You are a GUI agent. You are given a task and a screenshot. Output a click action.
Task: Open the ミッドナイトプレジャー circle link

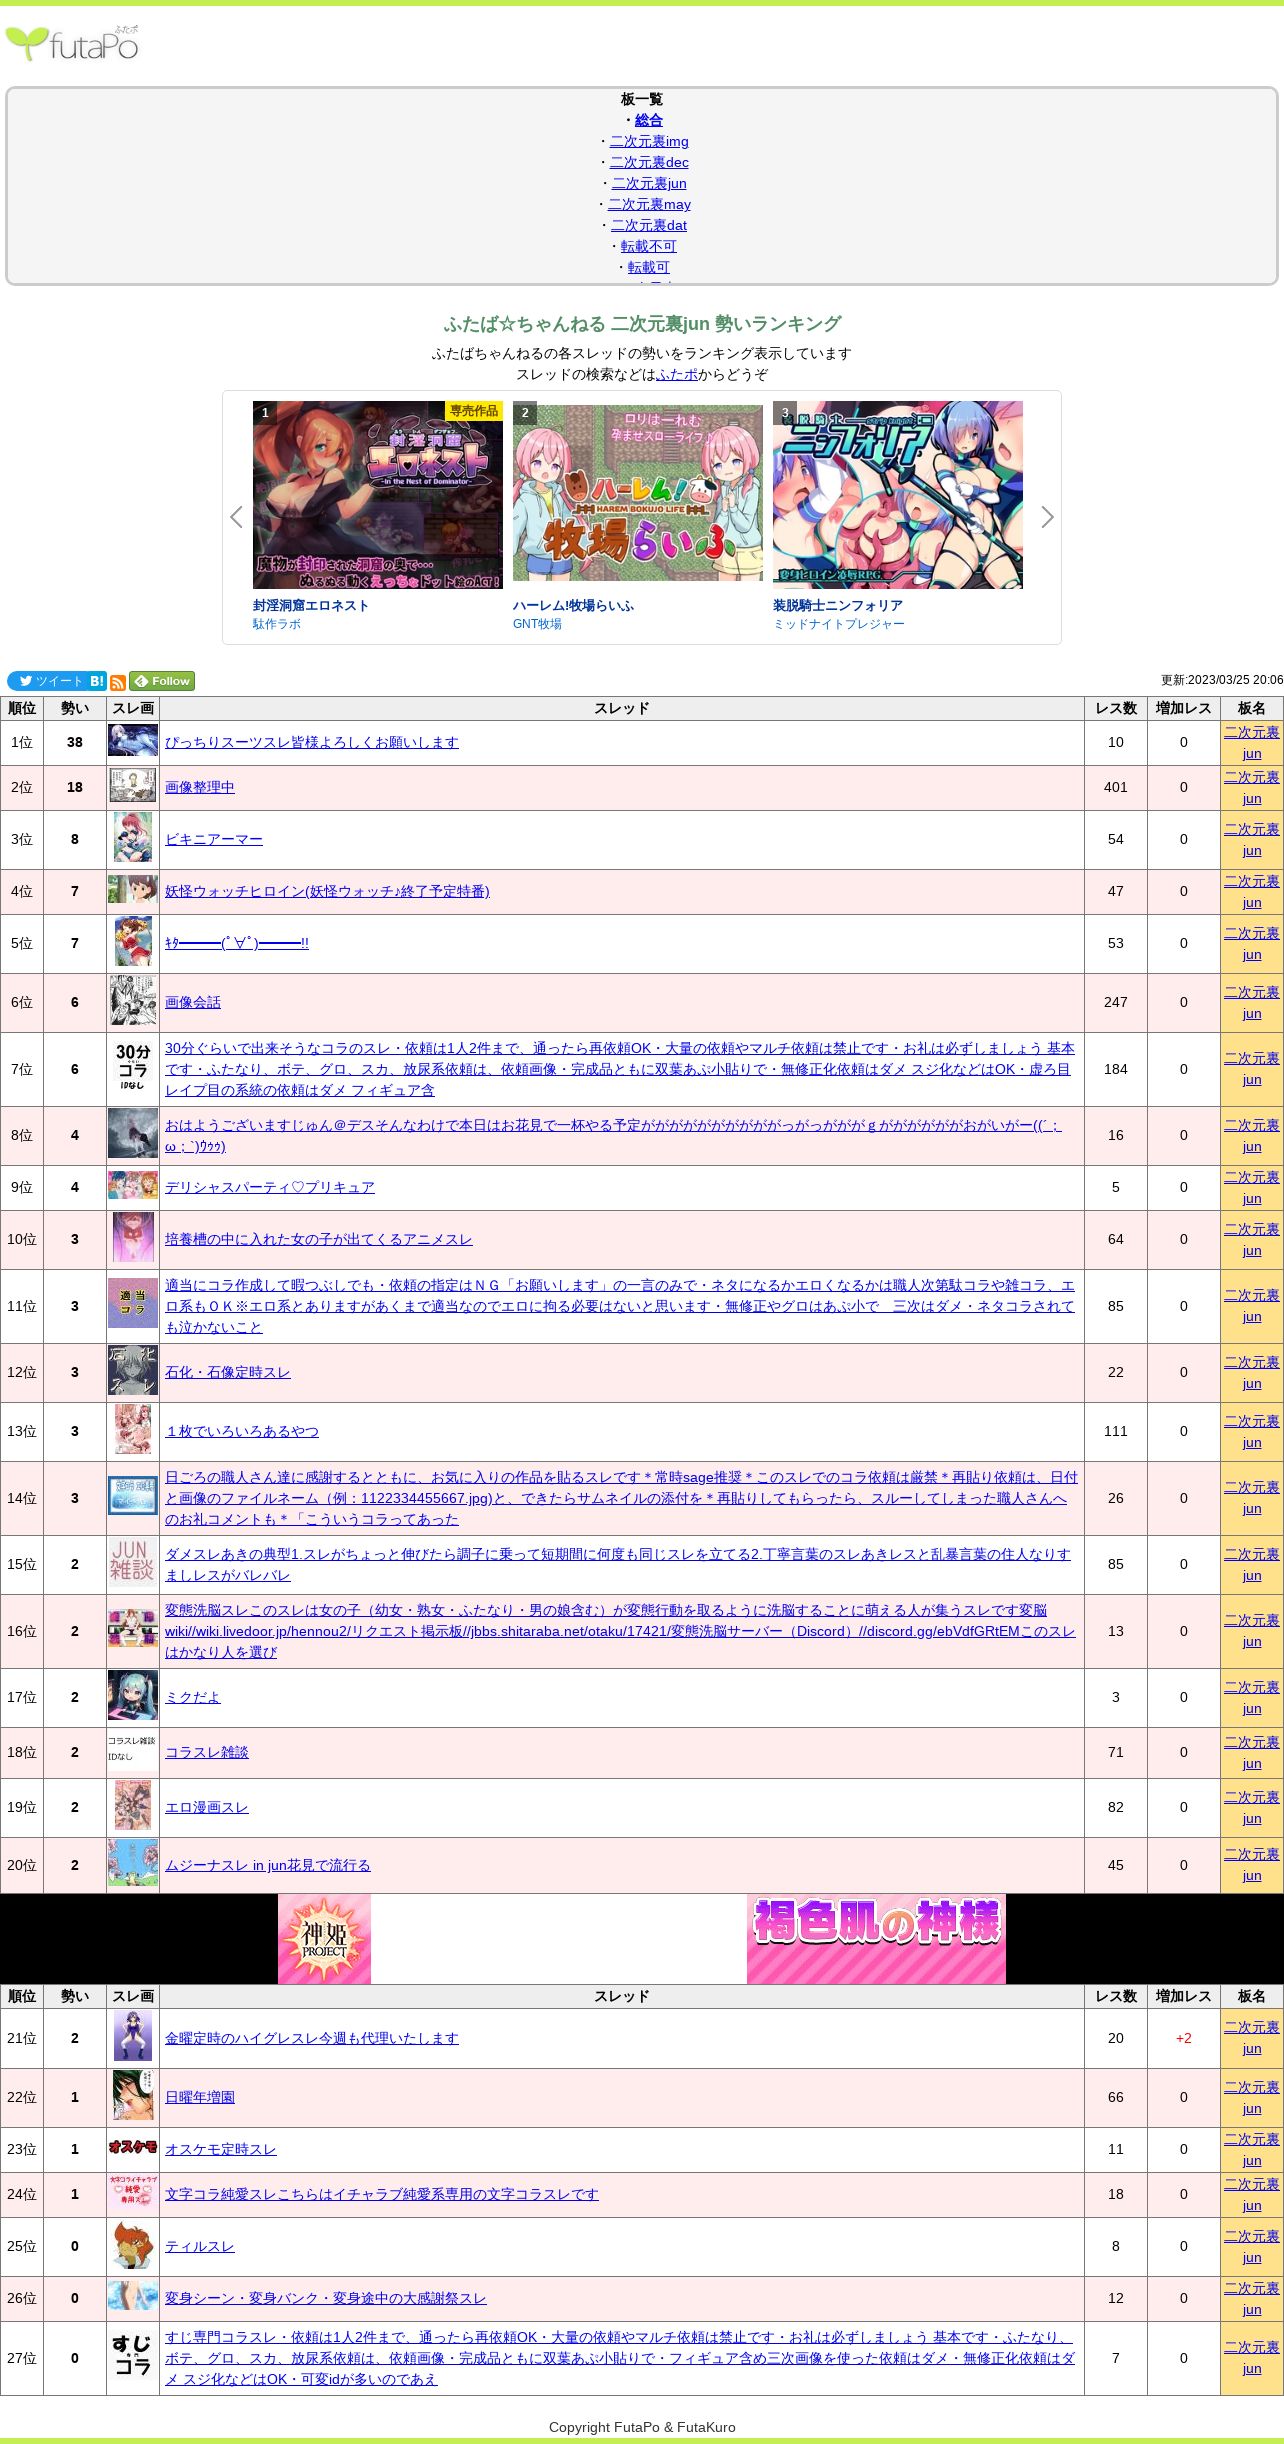click(x=839, y=624)
